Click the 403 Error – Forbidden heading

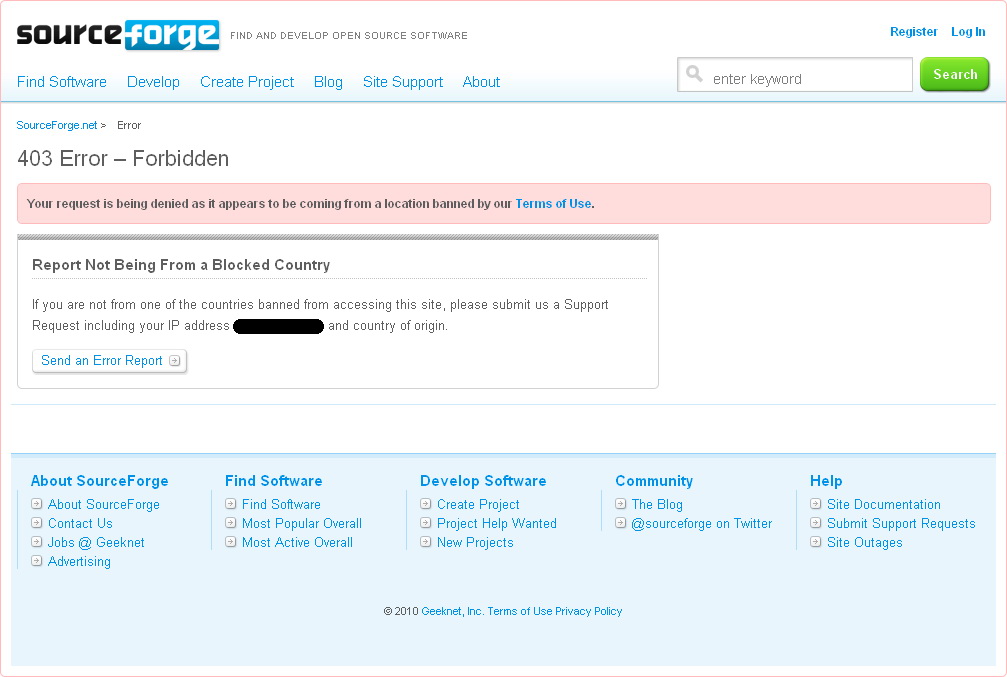pos(123,159)
